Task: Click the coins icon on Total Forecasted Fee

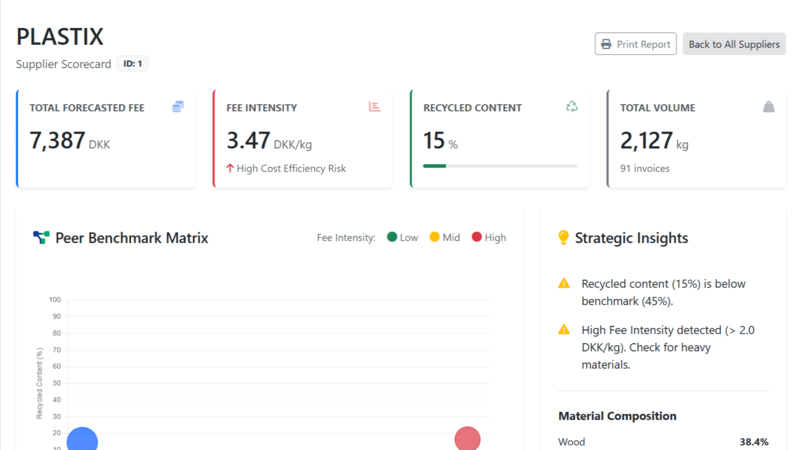Action: 178,107
